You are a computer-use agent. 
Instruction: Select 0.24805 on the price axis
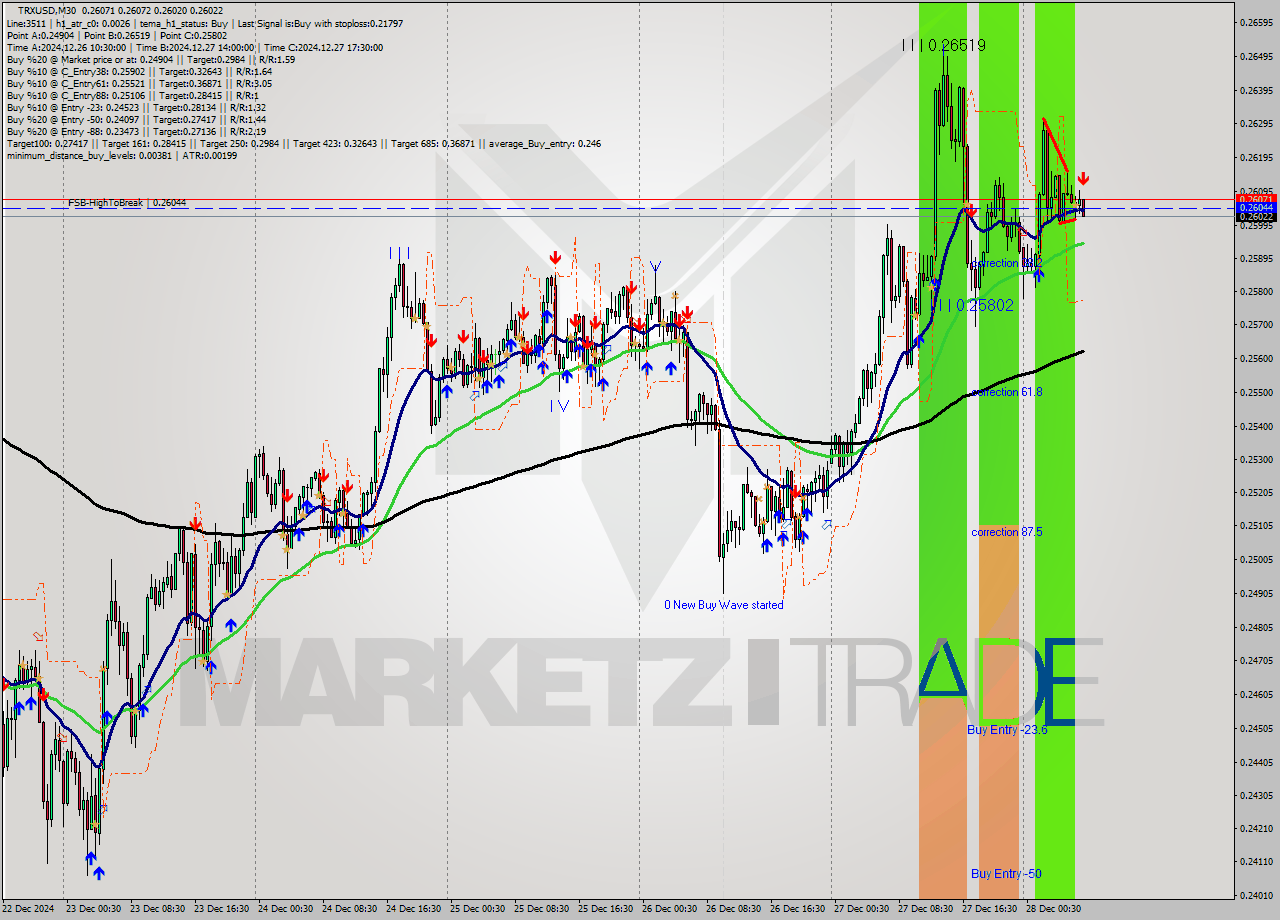[x=1257, y=627]
